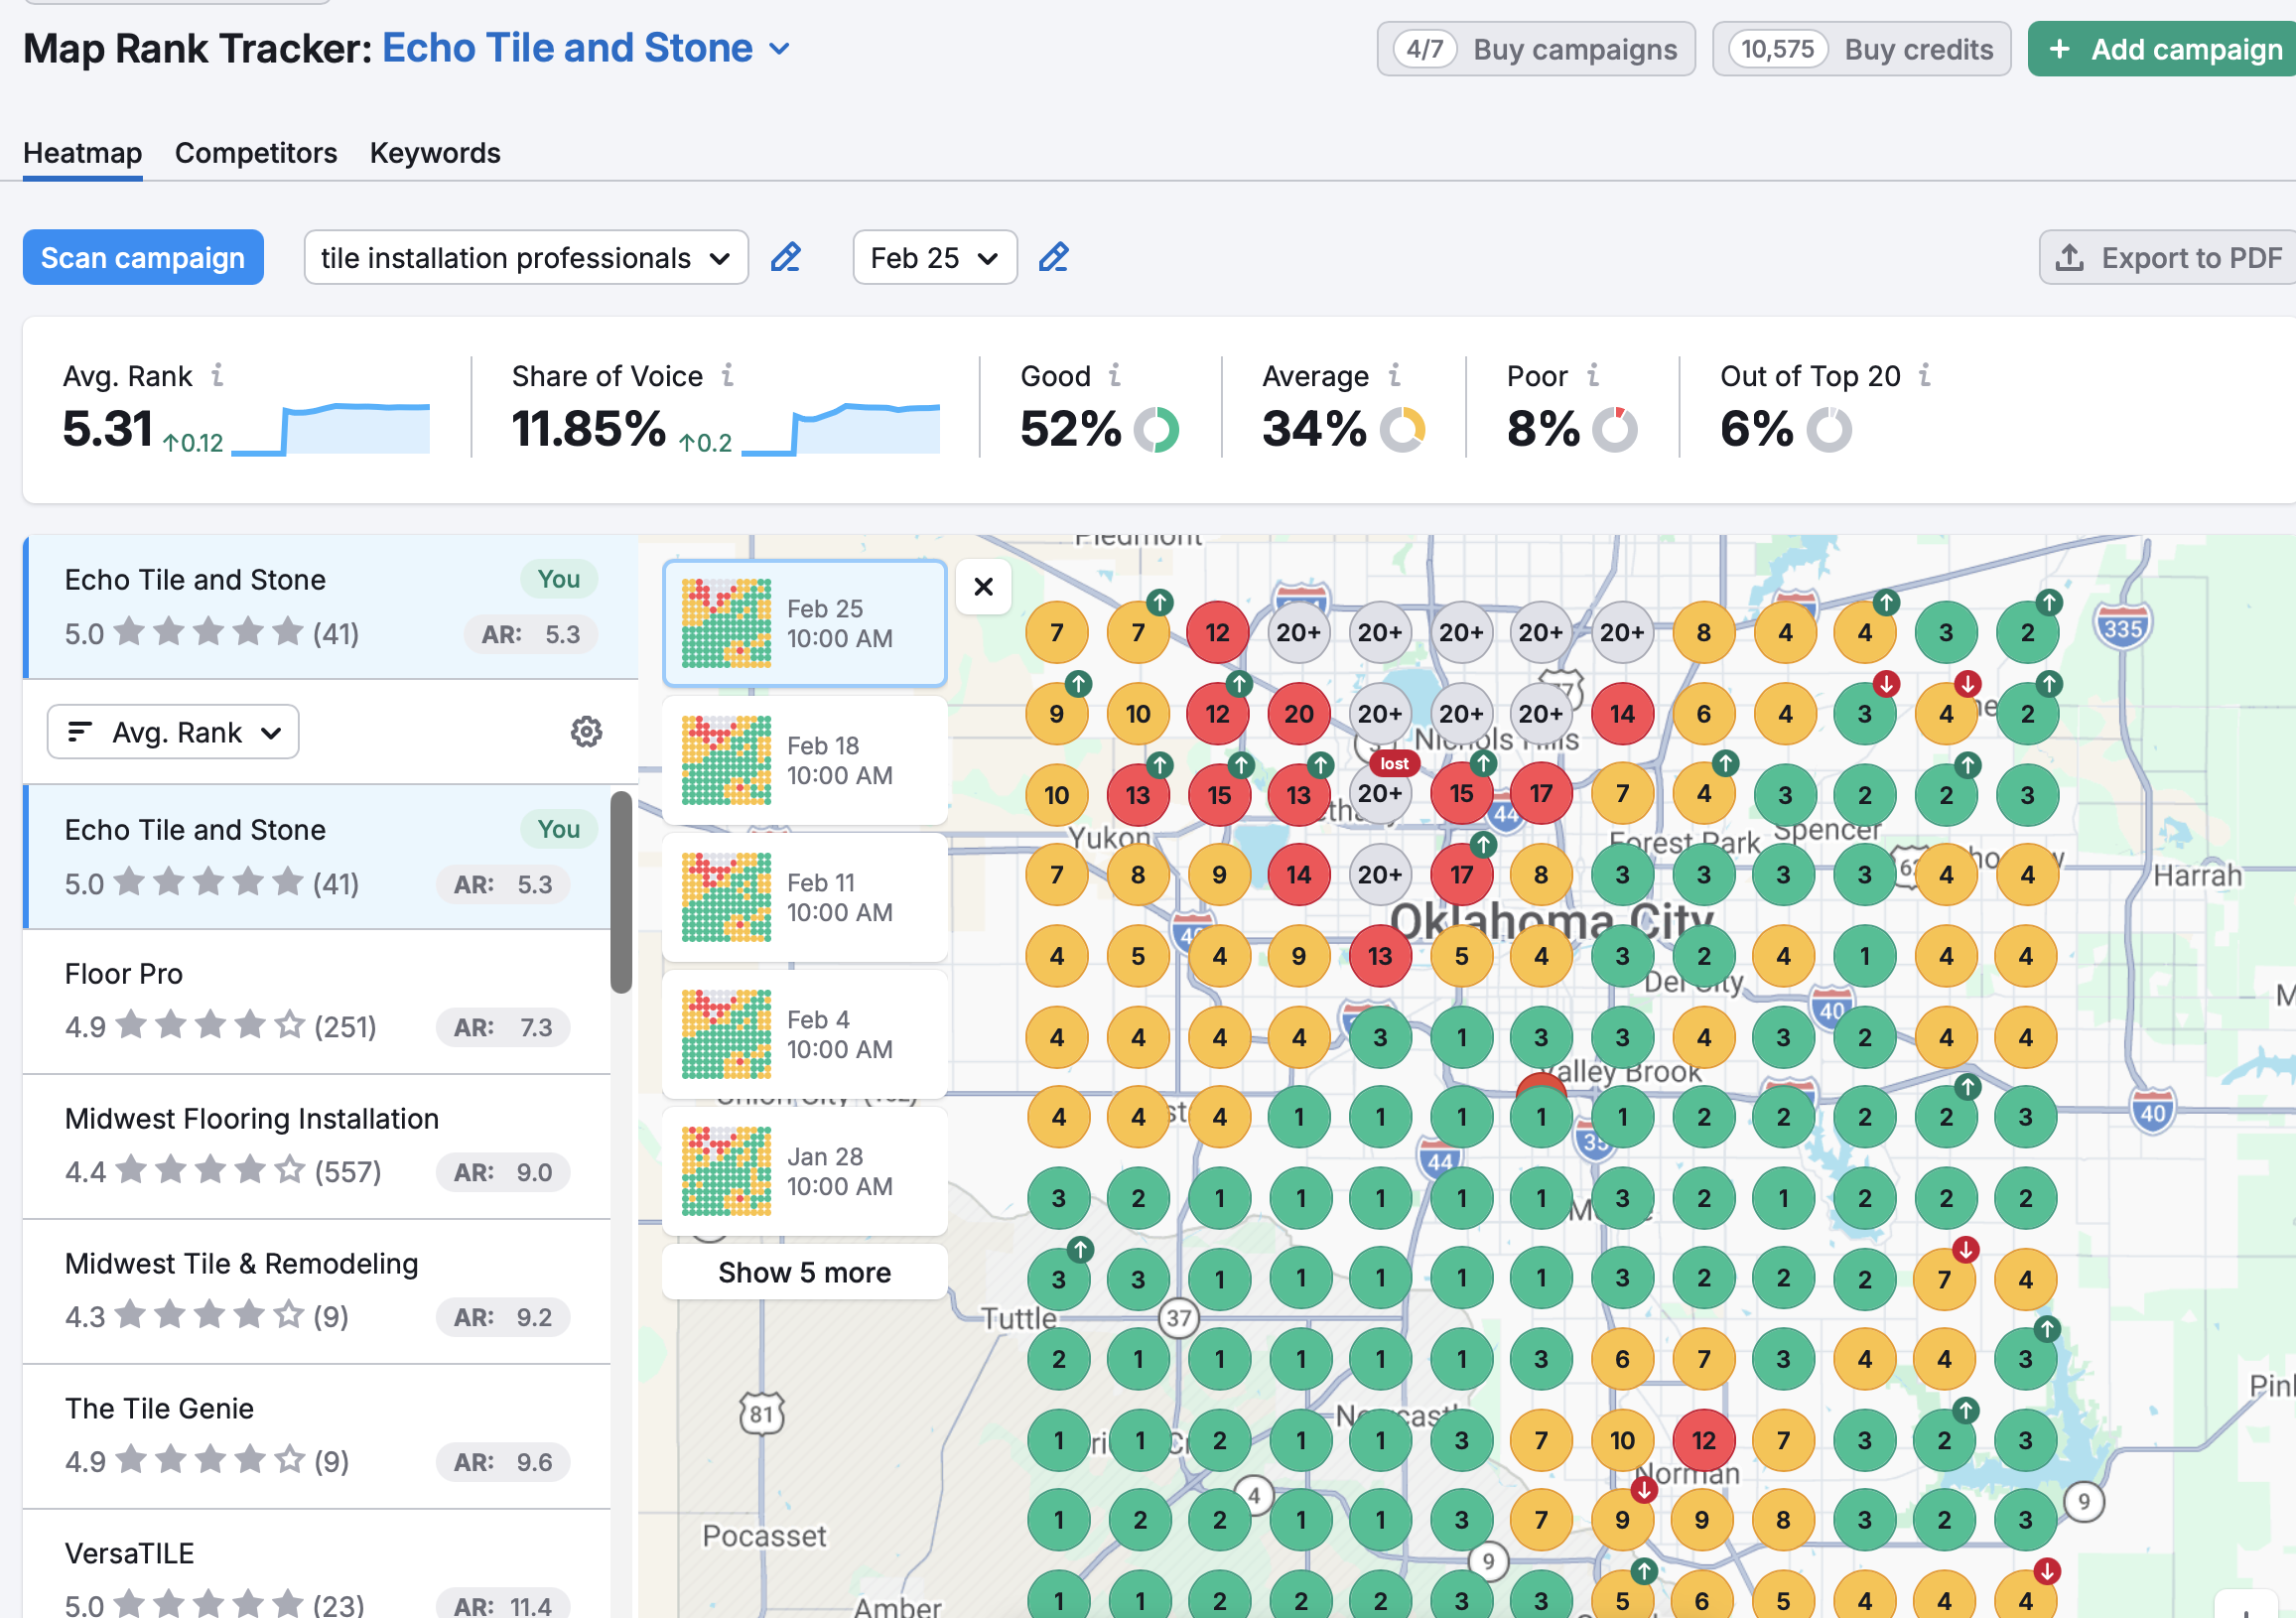Click the edit pencil next to keyword selector

pyautogui.click(x=786, y=257)
